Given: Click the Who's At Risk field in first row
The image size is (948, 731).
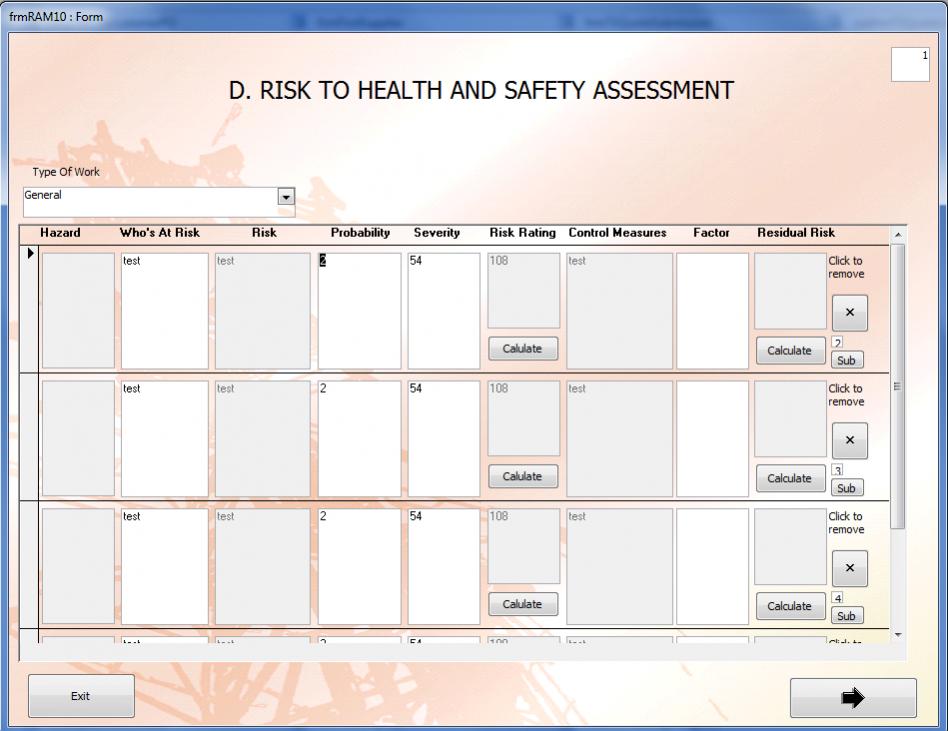Looking at the screenshot, I should (164, 311).
